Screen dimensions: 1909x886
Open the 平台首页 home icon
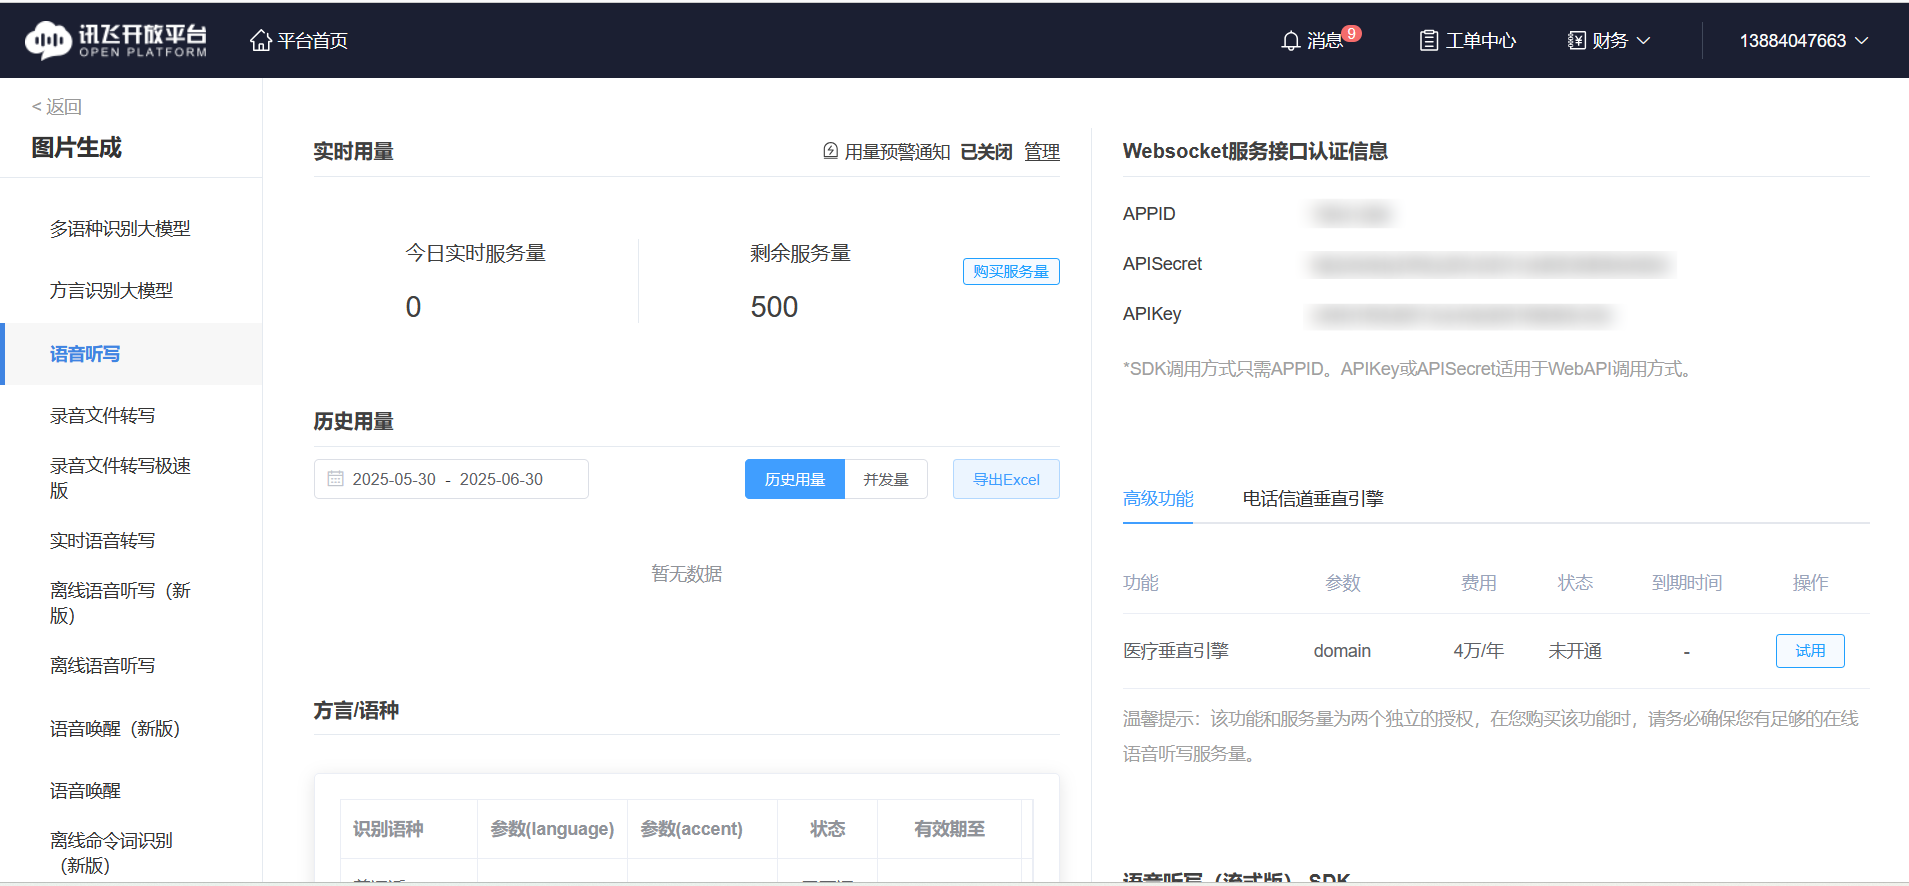pyautogui.click(x=261, y=40)
